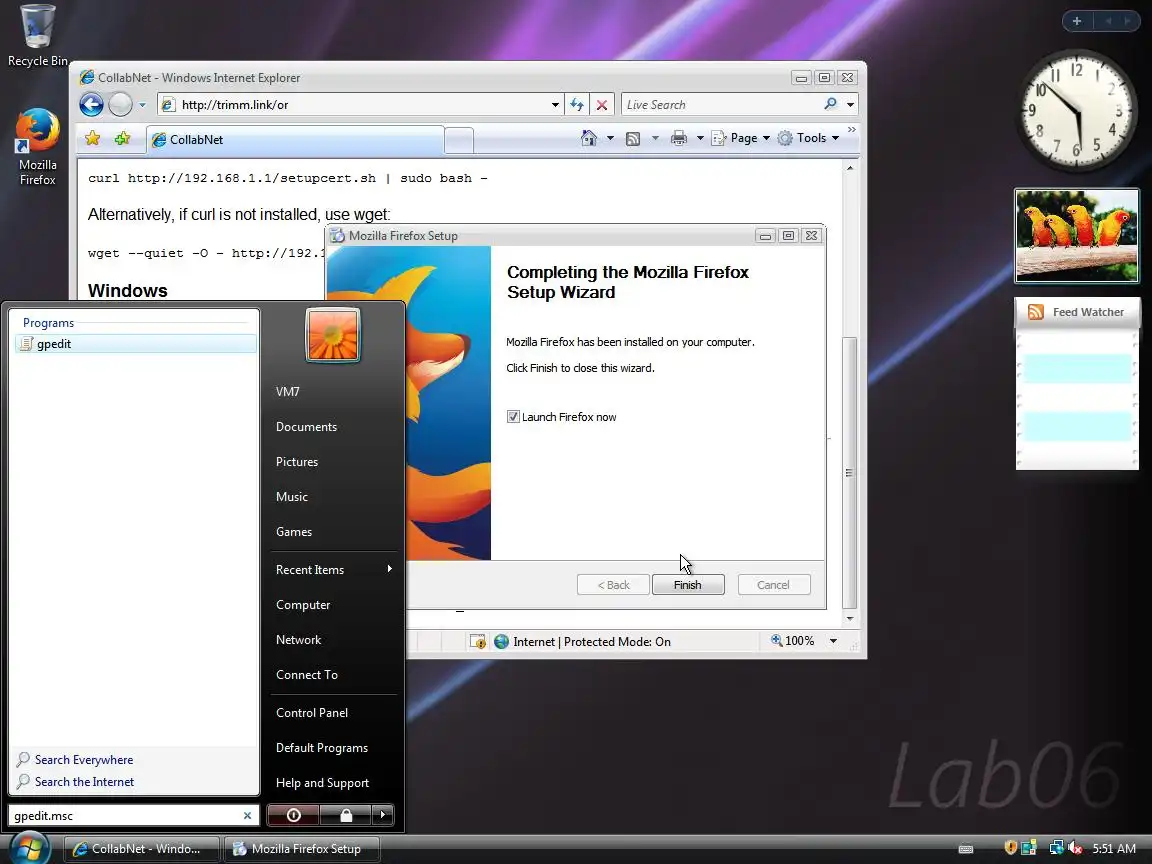Open the address bar history dropdown

(555, 105)
